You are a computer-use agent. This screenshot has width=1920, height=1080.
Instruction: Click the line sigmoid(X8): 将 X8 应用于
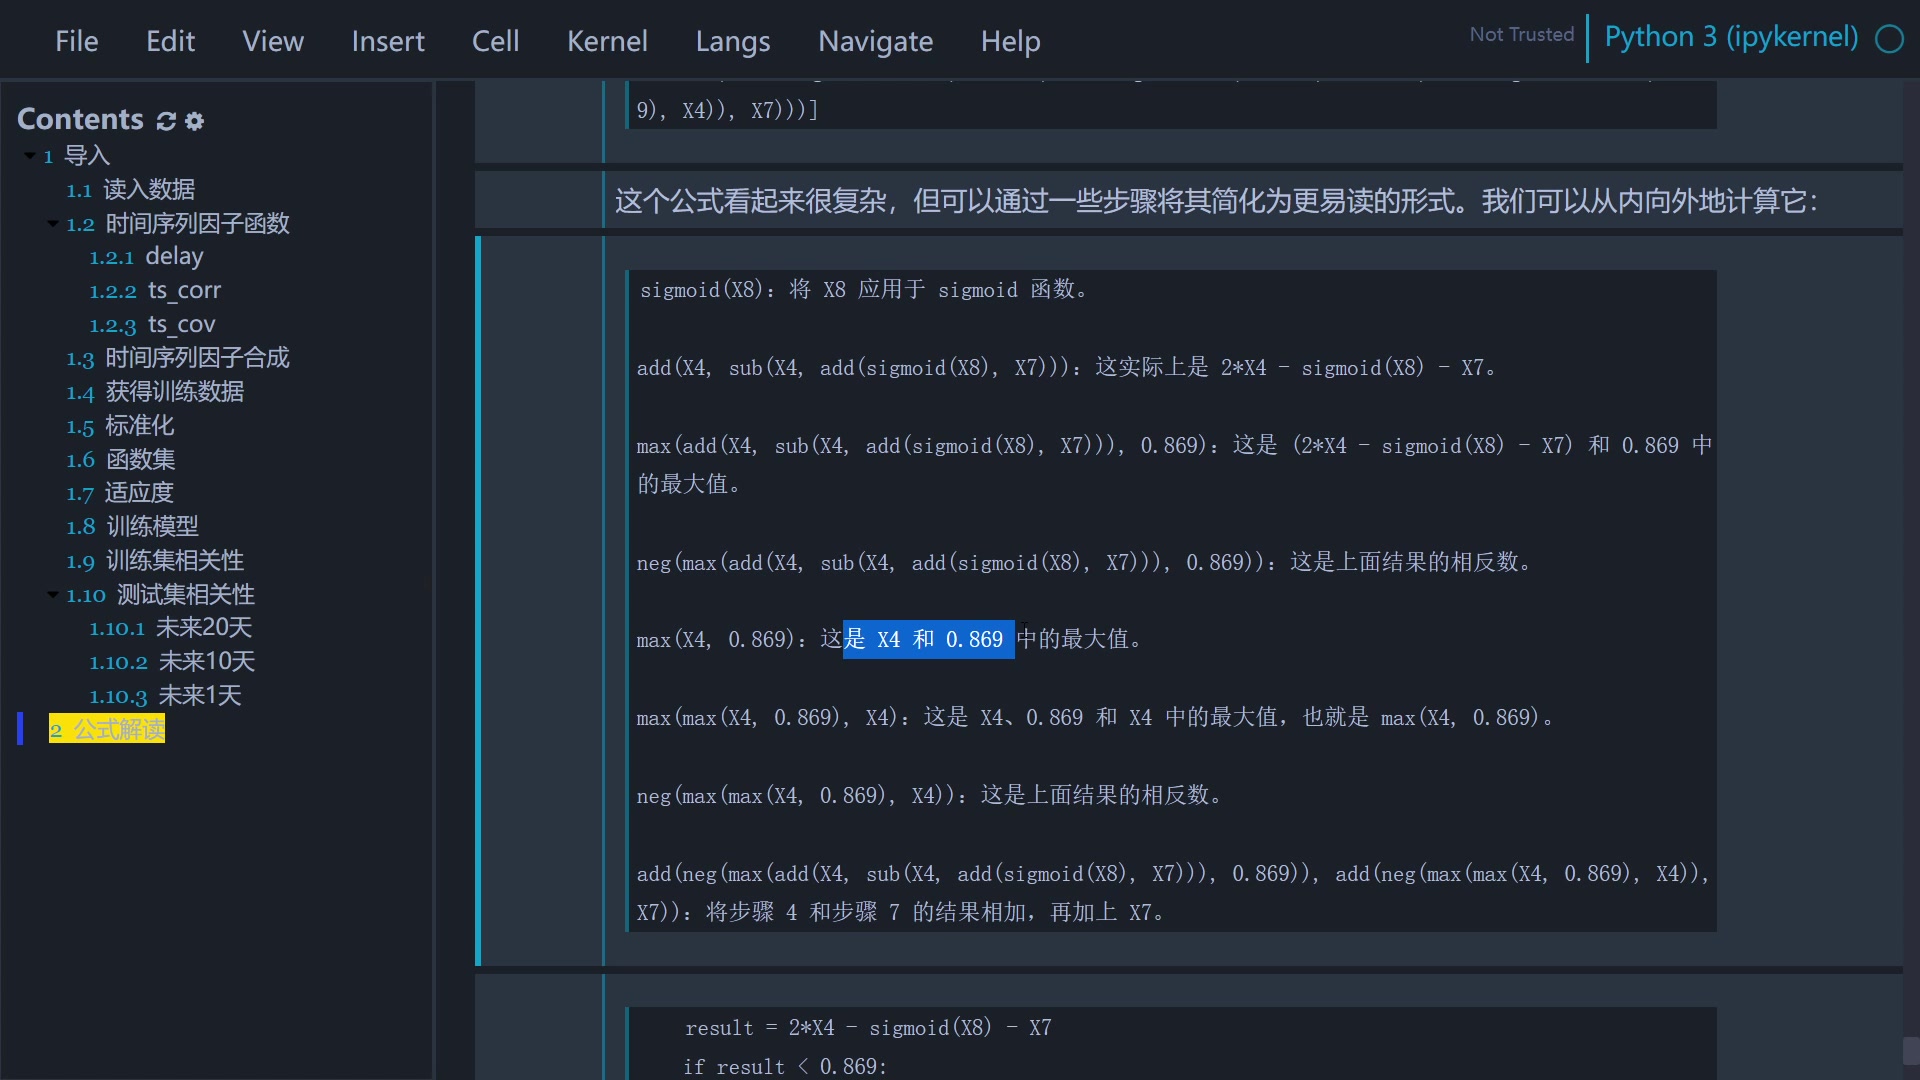click(x=865, y=290)
